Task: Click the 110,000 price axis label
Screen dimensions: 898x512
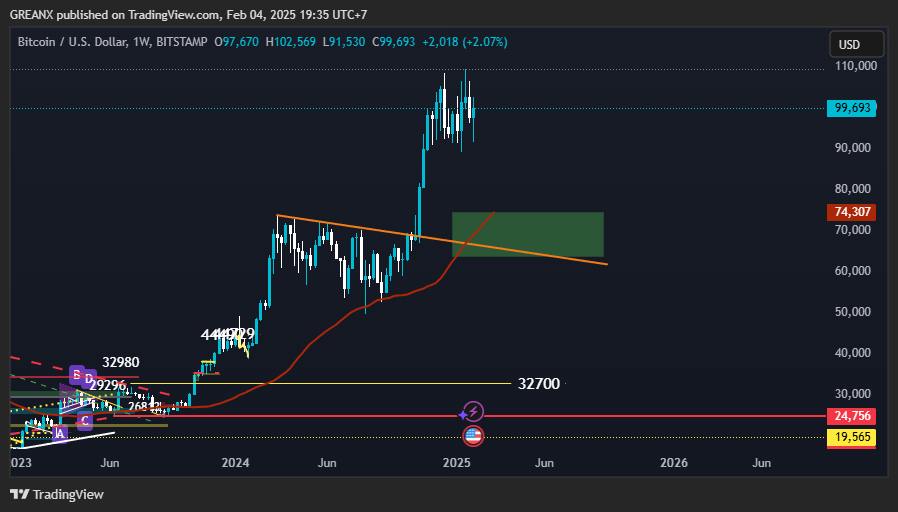Action: [856, 66]
